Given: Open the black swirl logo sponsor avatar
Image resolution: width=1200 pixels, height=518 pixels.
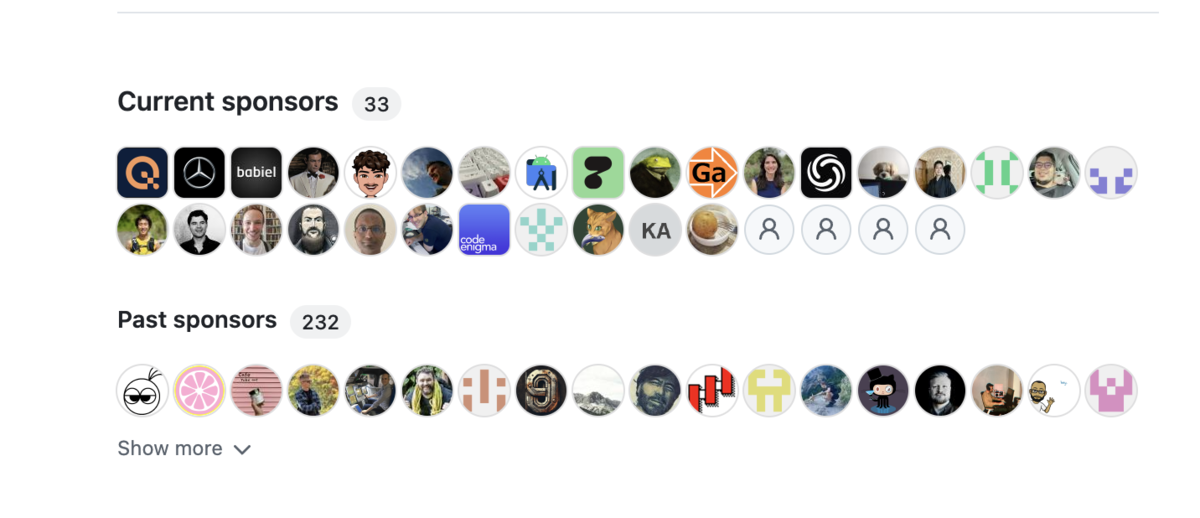Looking at the screenshot, I should tap(826, 173).
